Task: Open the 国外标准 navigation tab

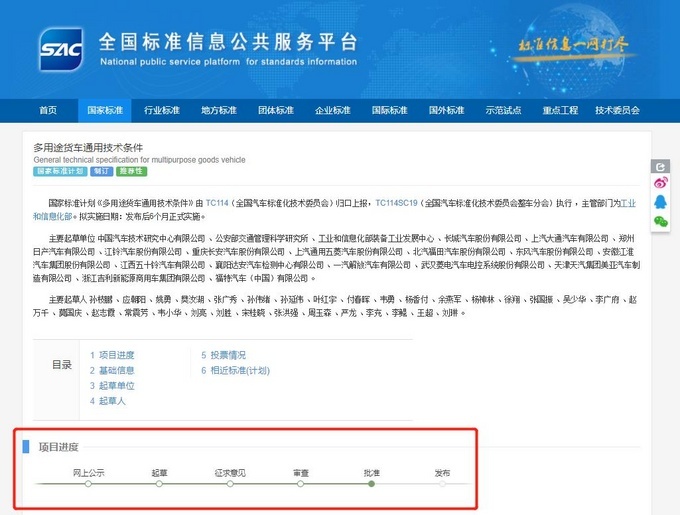Action: (446, 111)
